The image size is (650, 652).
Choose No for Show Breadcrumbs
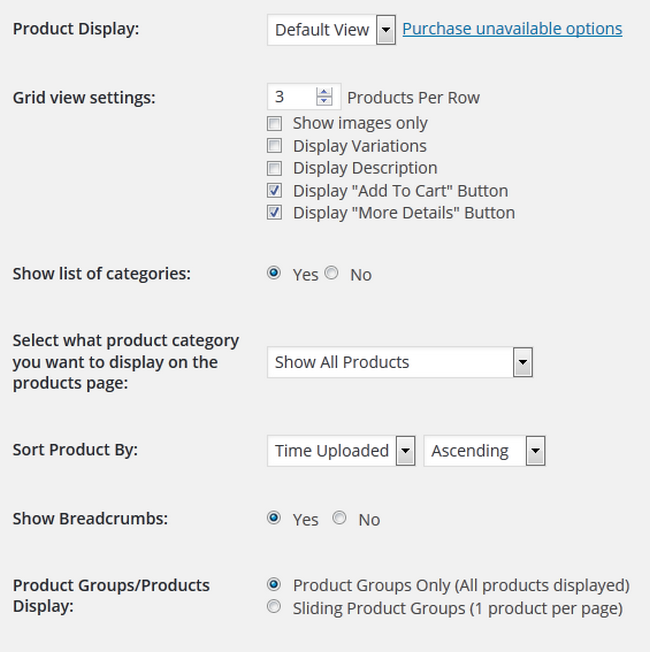(x=339, y=518)
